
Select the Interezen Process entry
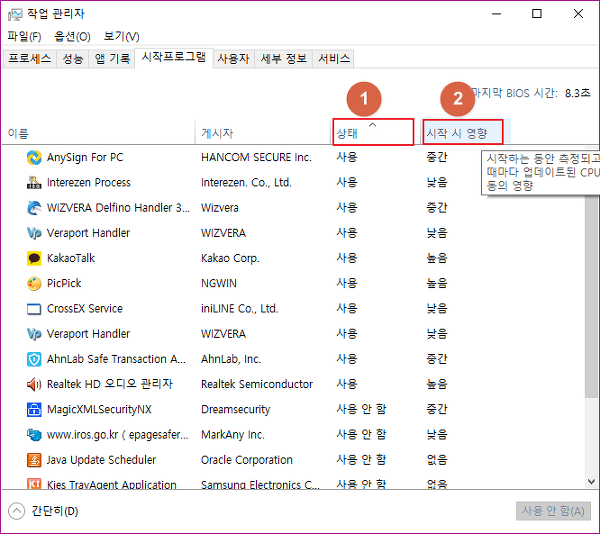[89, 183]
